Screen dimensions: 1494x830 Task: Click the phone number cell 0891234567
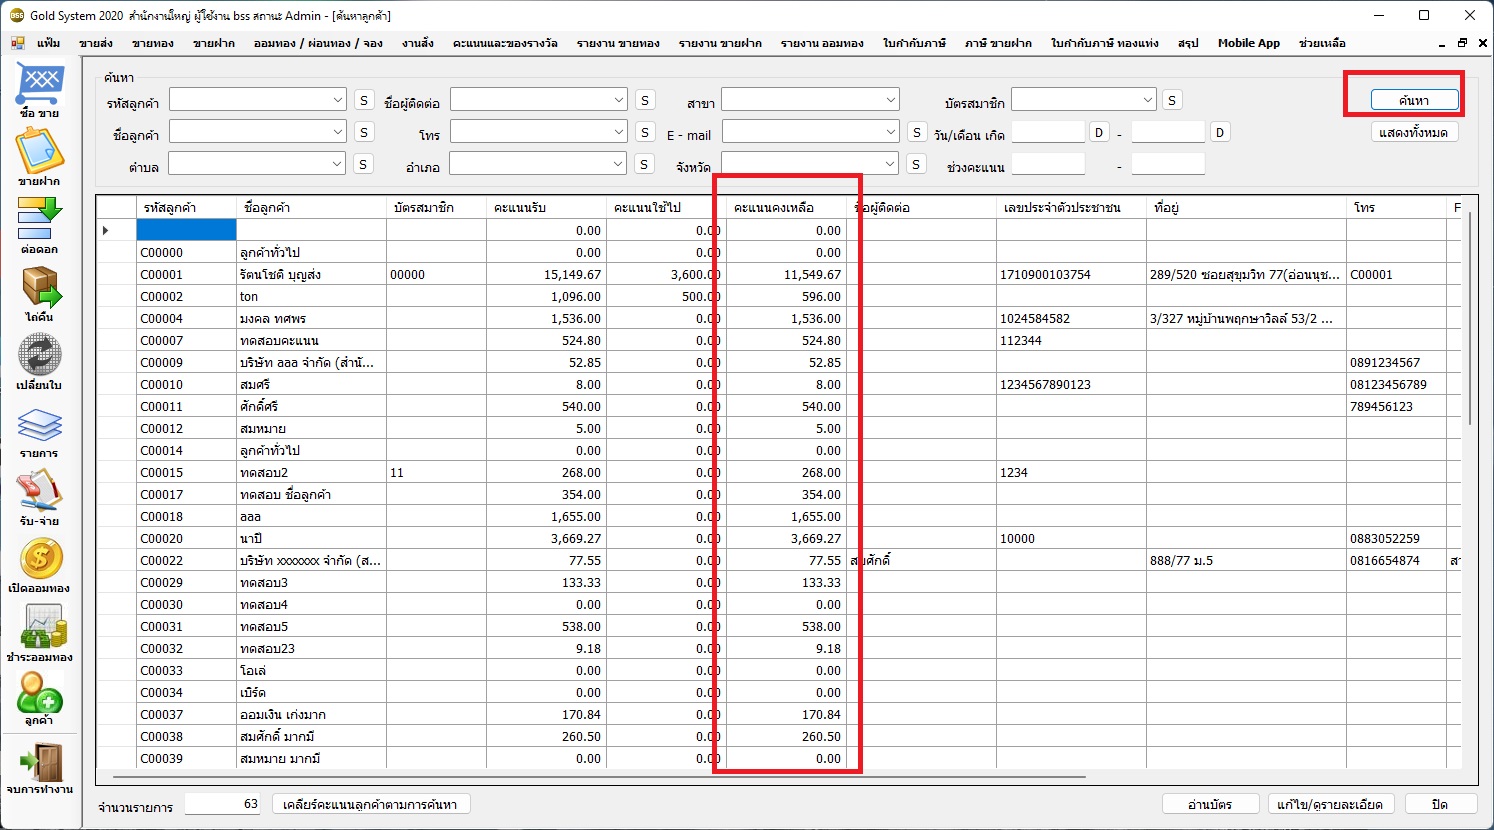click(1396, 362)
